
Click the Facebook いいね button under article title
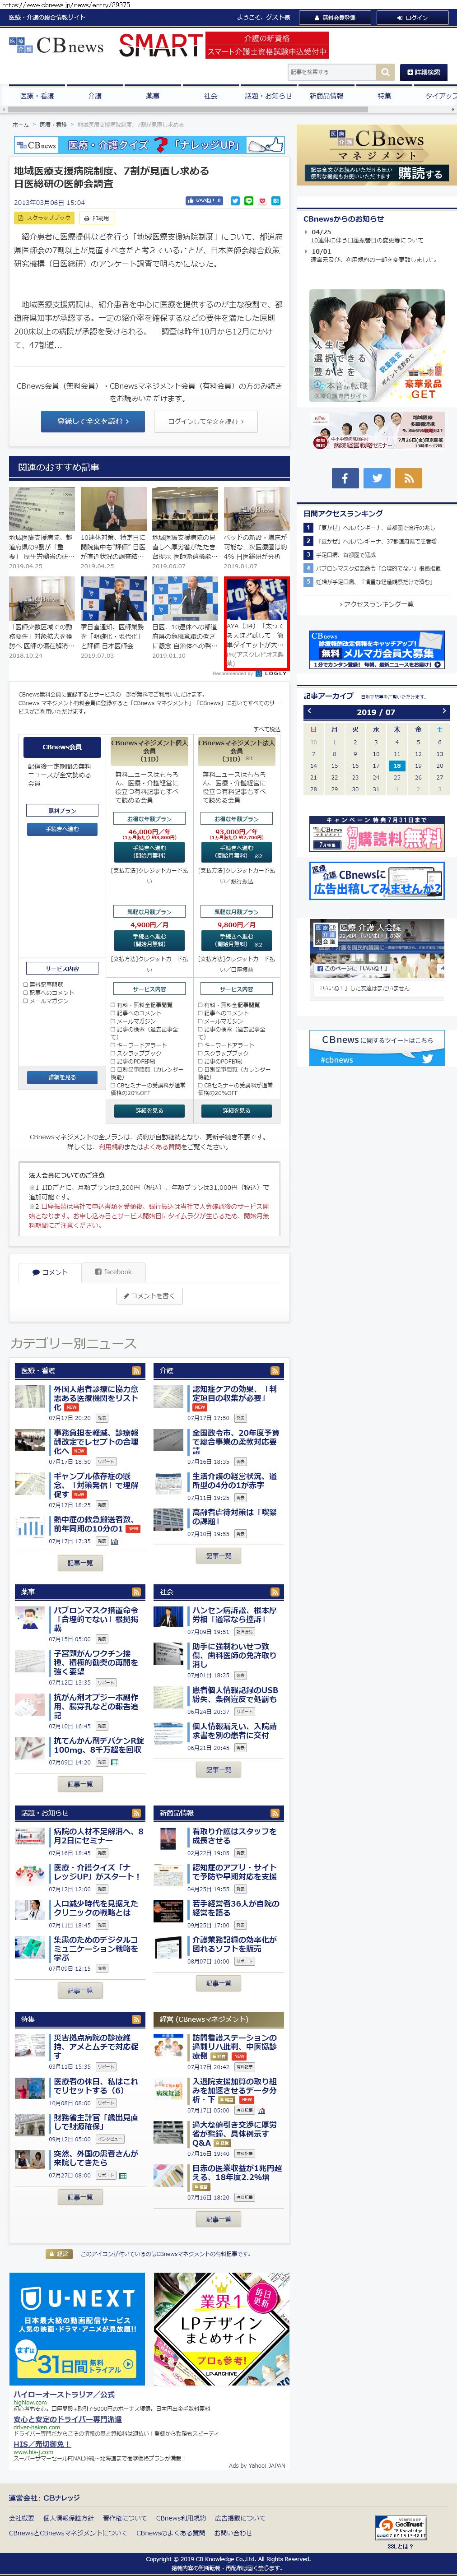pos(204,201)
